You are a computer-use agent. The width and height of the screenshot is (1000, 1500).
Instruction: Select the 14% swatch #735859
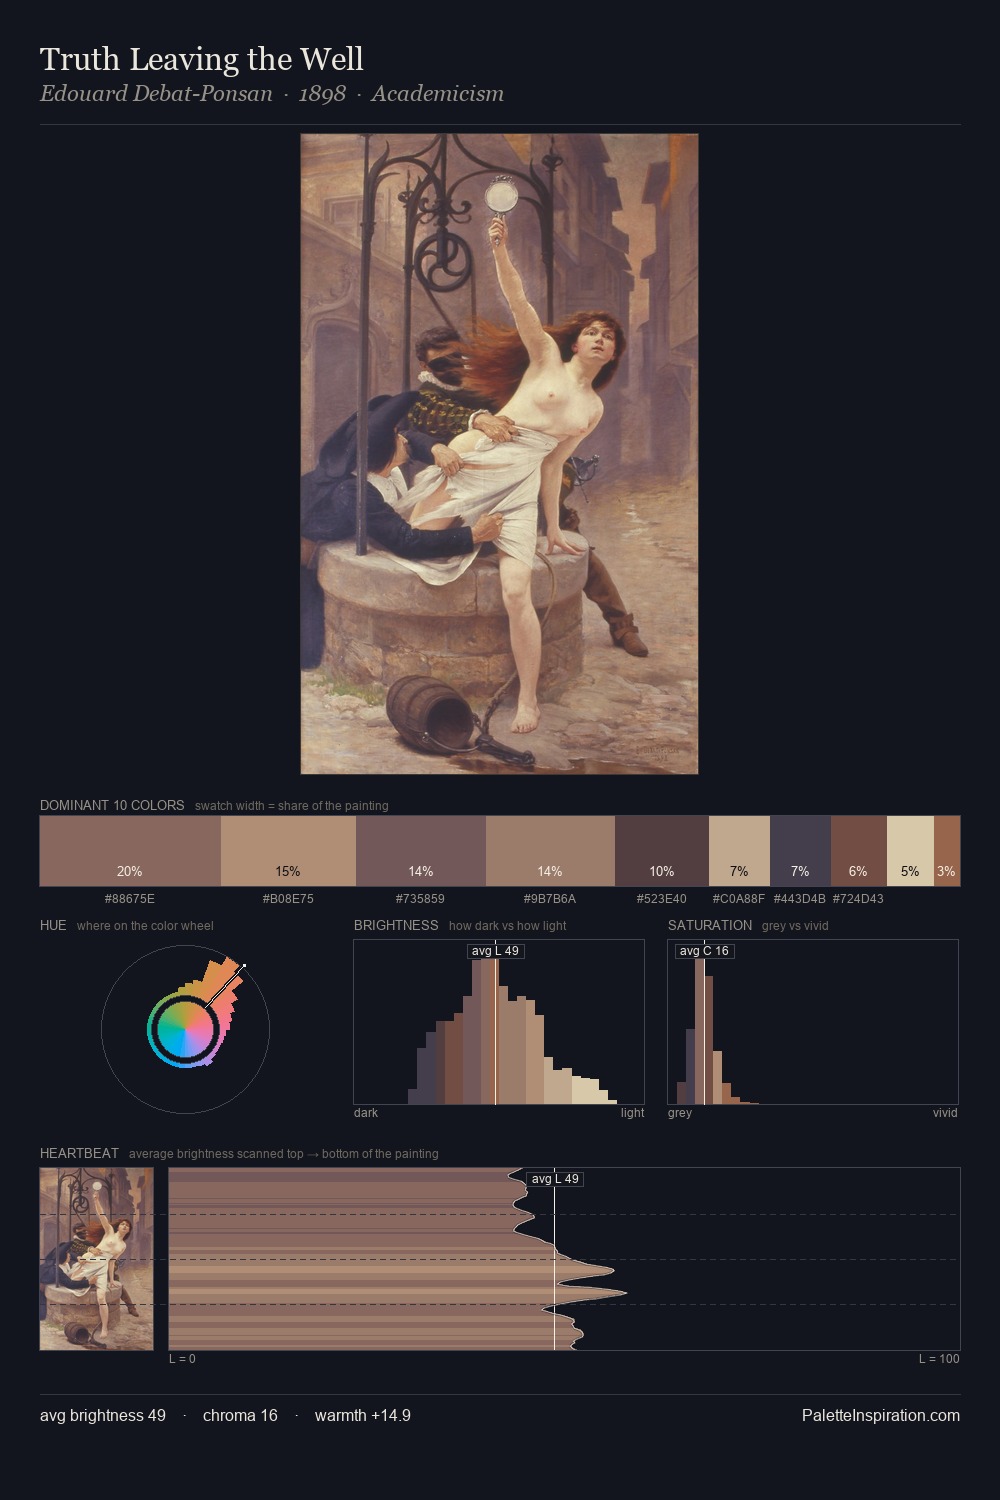click(x=421, y=851)
